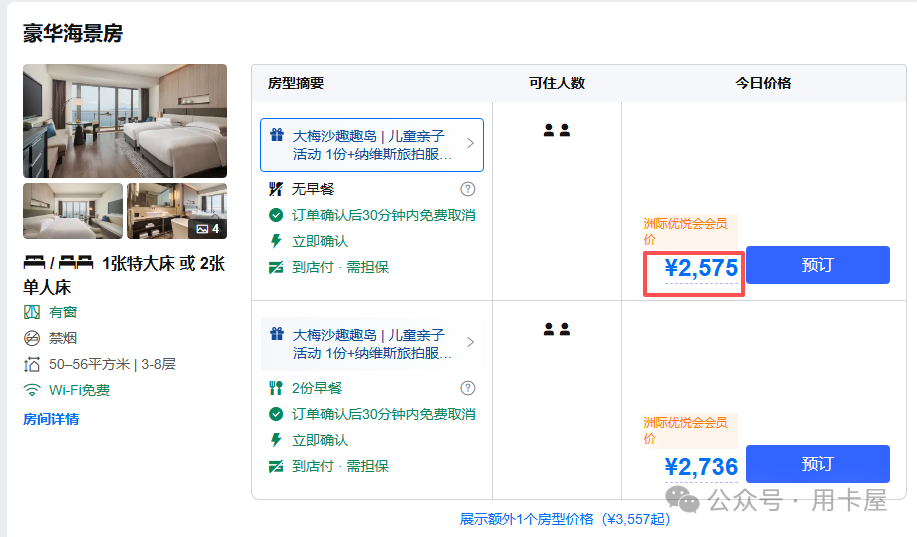Click green checkmark in the 无早餐 rate

276,215
